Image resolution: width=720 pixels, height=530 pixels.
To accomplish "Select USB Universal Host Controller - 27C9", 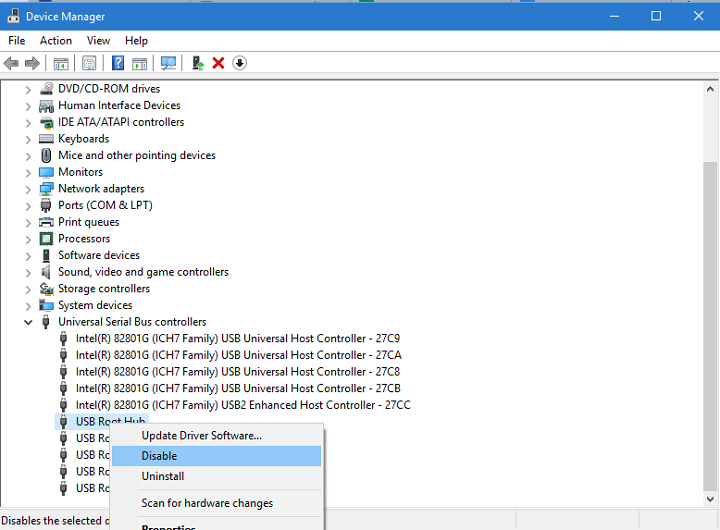I will (238, 338).
